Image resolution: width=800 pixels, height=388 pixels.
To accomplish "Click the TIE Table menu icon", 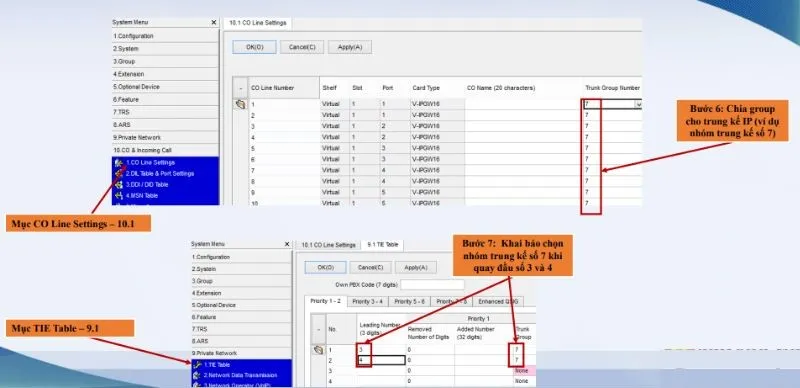I will tap(197, 365).
